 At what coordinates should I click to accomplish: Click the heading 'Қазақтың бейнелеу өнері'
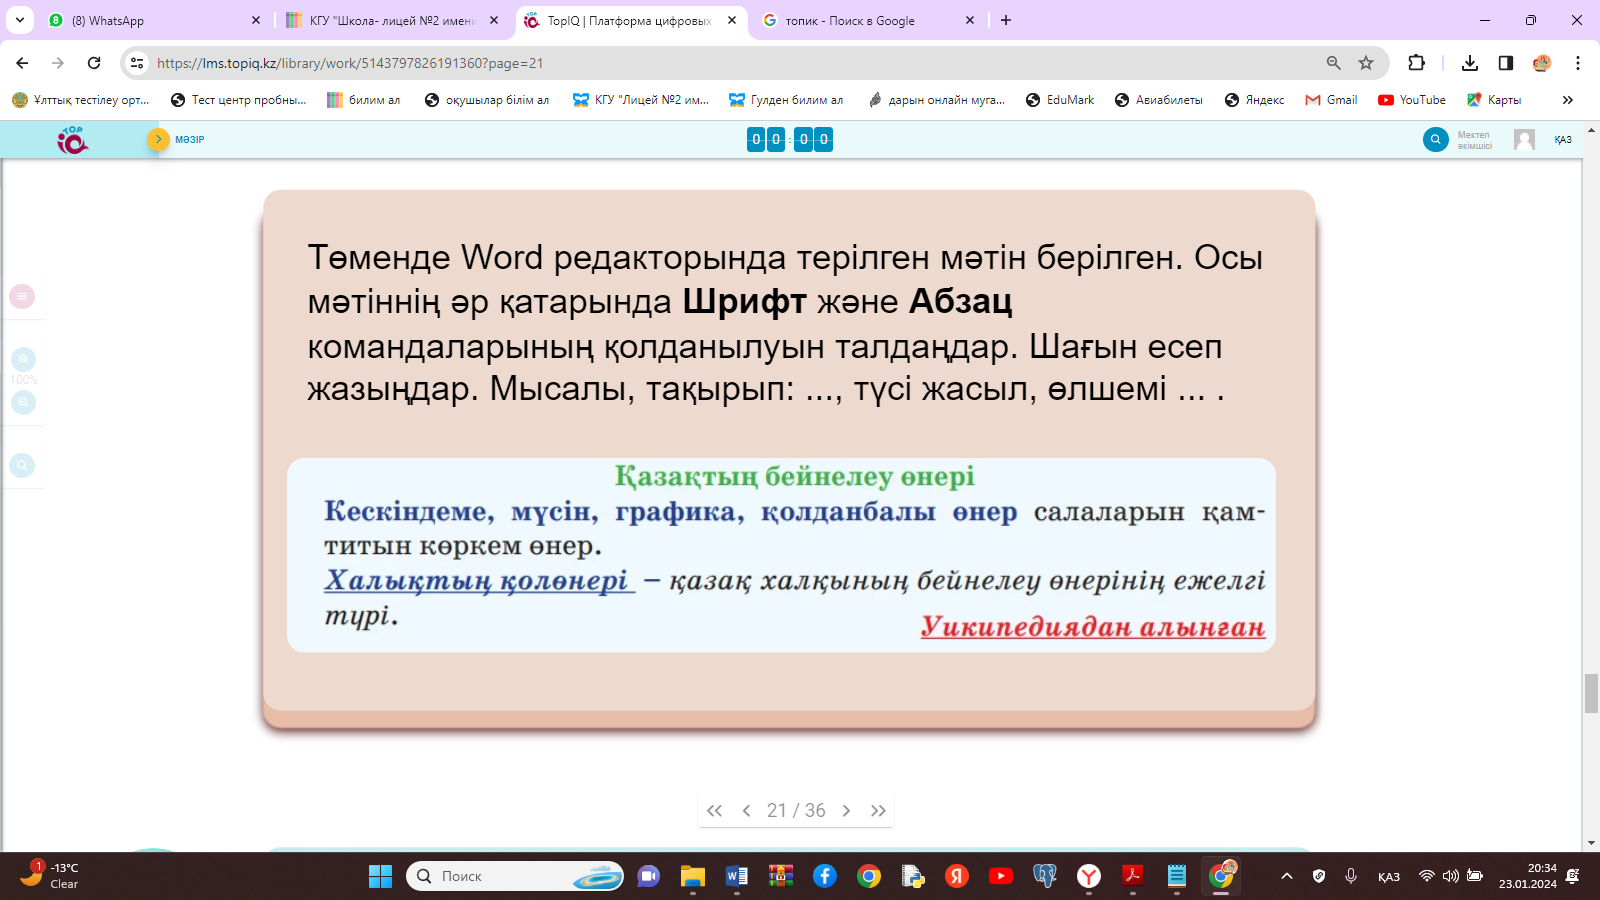coord(794,477)
